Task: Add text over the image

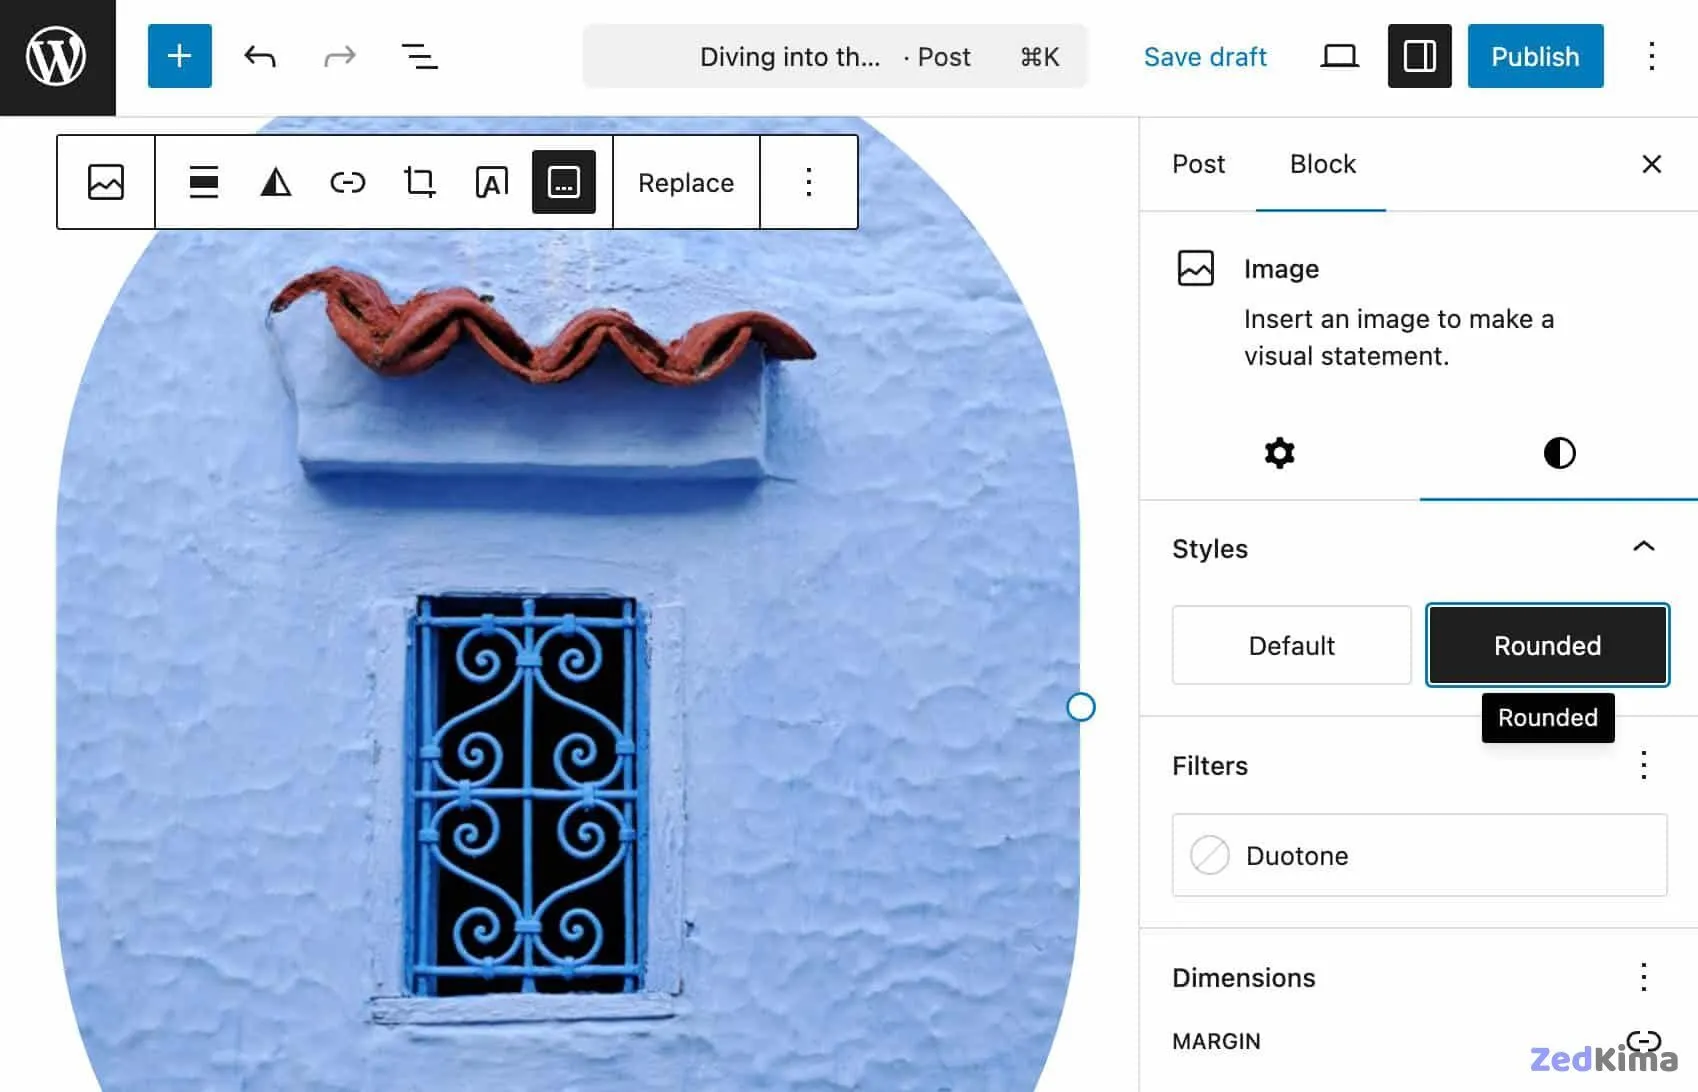Action: 491,182
